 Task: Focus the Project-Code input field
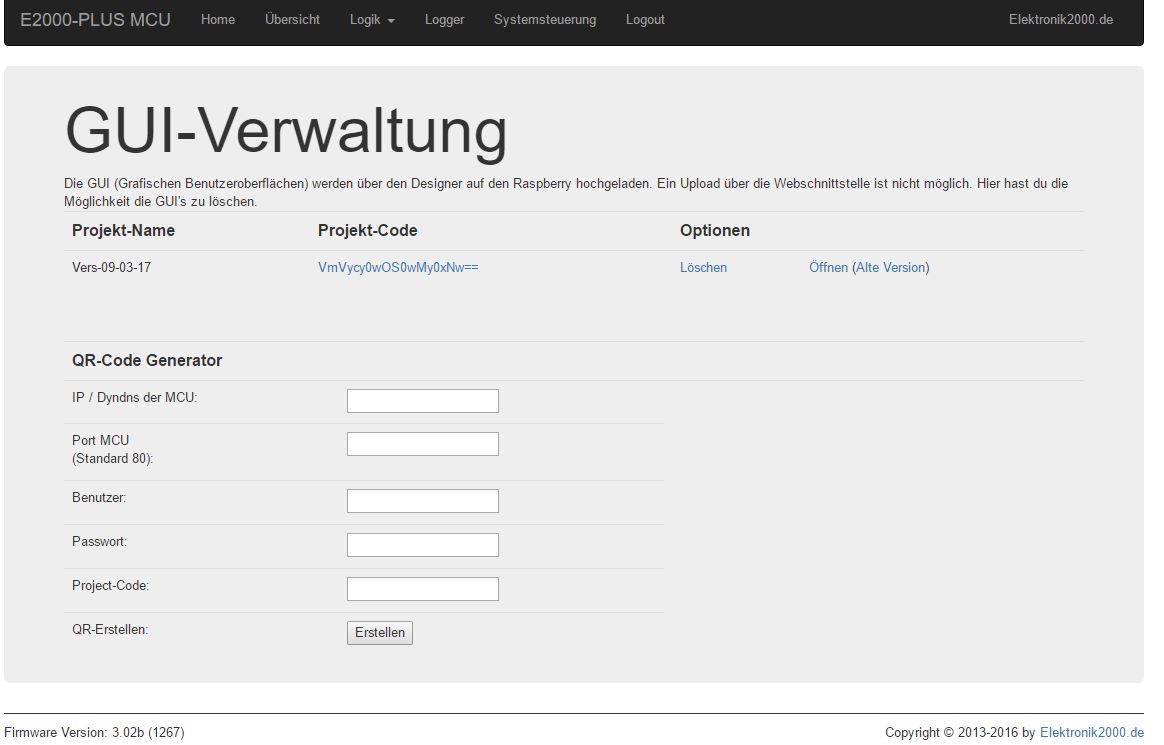(x=422, y=589)
